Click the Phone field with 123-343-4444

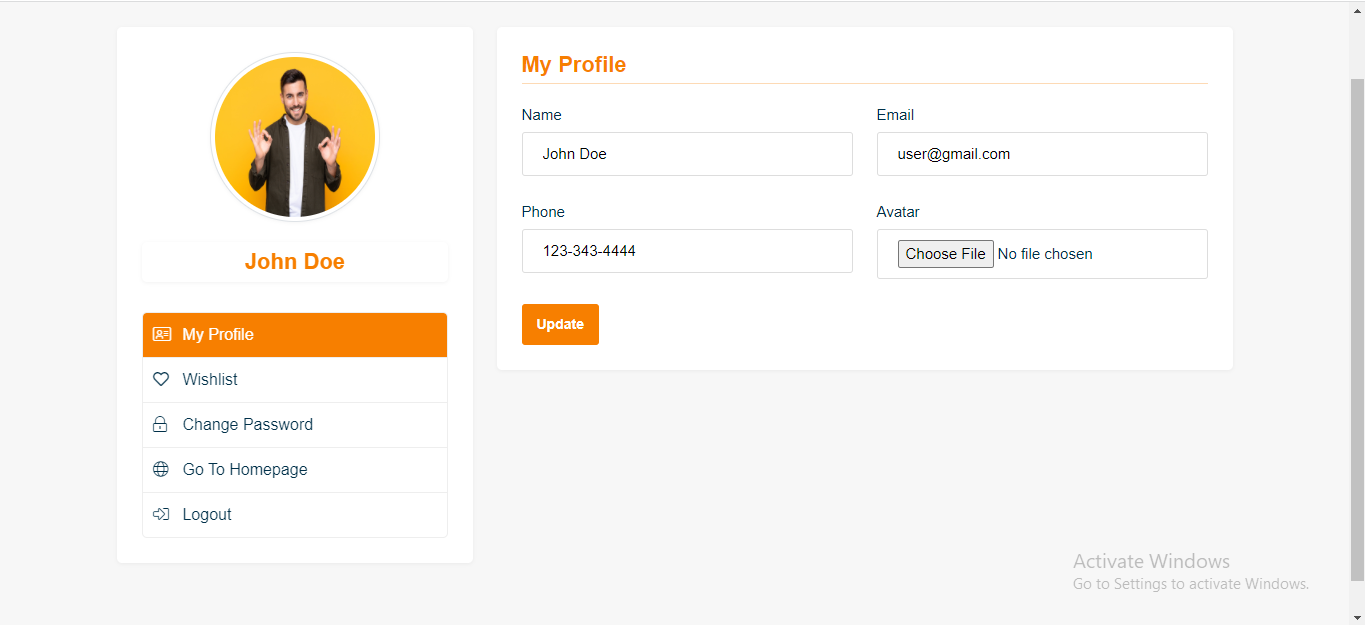point(687,251)
